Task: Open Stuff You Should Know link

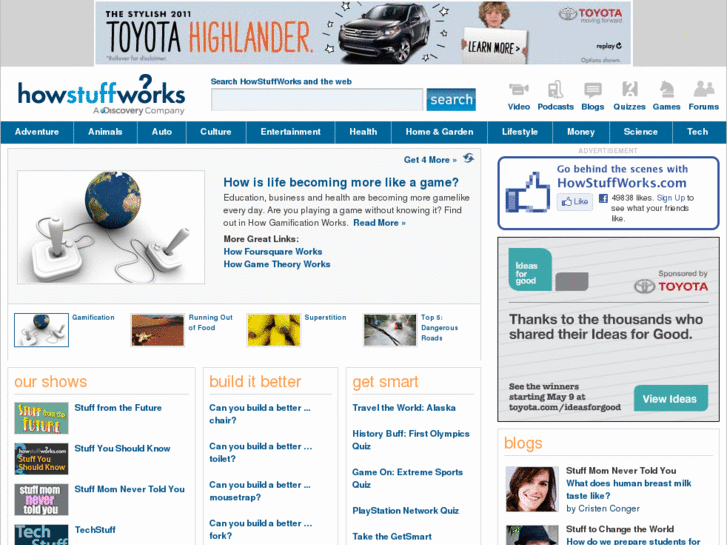Action: [122, 449]
